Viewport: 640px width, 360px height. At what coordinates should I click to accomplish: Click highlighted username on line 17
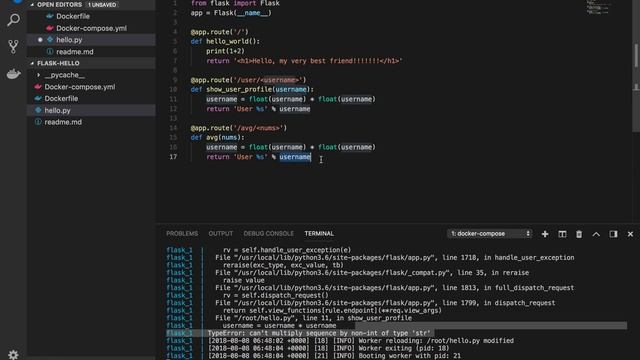pos(295,157)
